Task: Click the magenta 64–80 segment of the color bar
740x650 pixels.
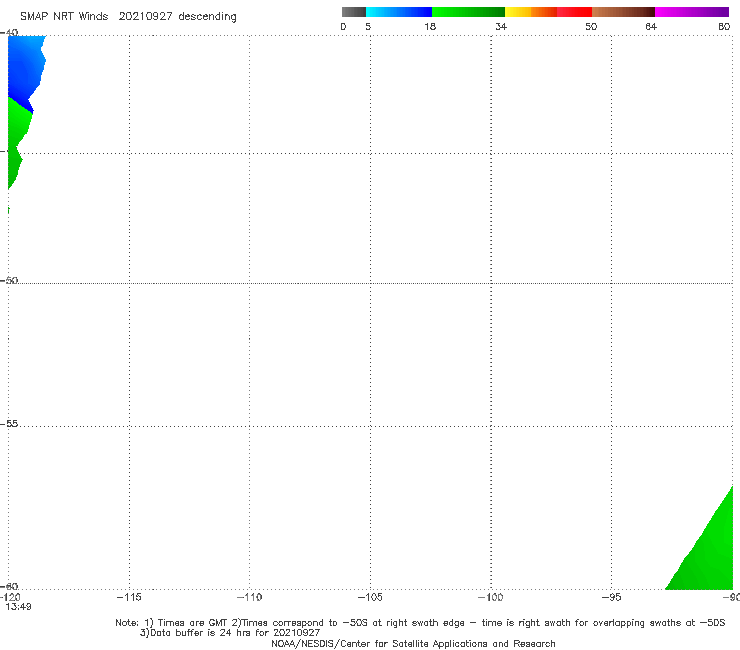Action: [692, 12]
